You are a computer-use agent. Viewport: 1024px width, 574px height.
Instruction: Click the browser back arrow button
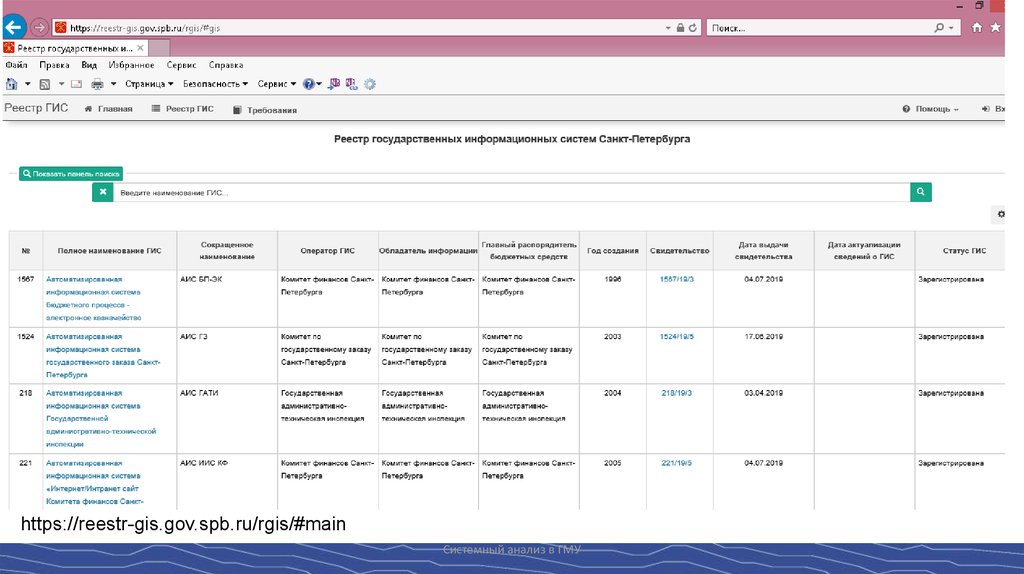click(14, 27)
